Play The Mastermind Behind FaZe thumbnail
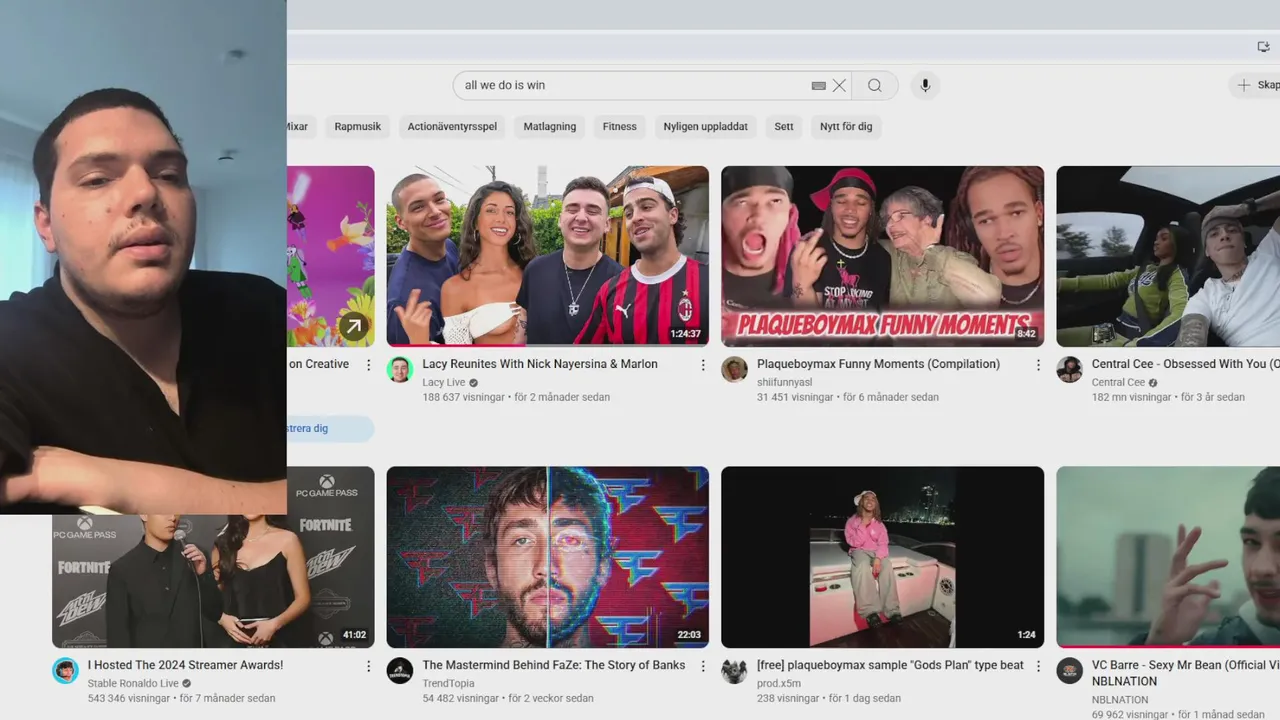 548,557
